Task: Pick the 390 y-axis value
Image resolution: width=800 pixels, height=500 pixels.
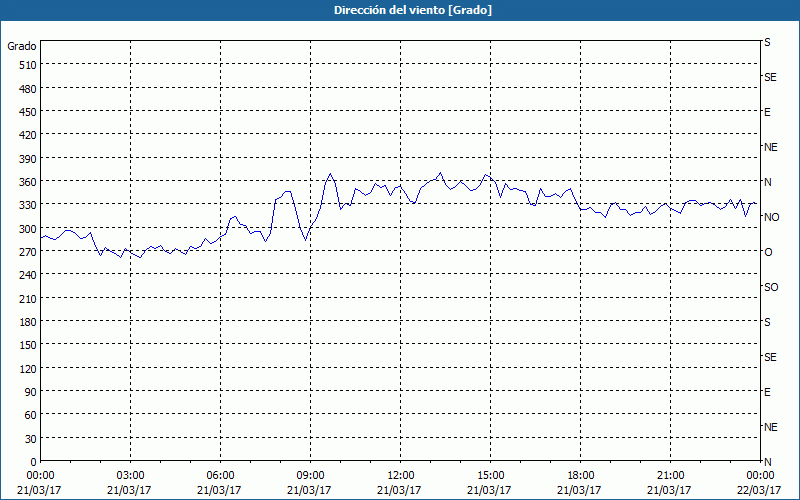Action: tap(28, 159)
